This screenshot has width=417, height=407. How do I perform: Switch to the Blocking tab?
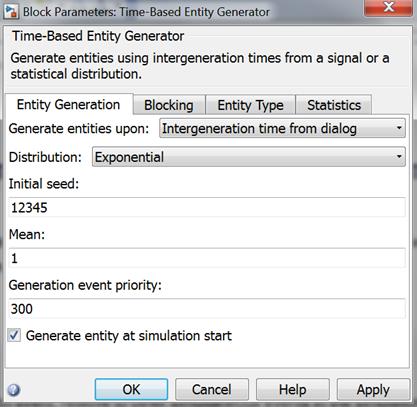pyautogui.click(x=169, y=105)
